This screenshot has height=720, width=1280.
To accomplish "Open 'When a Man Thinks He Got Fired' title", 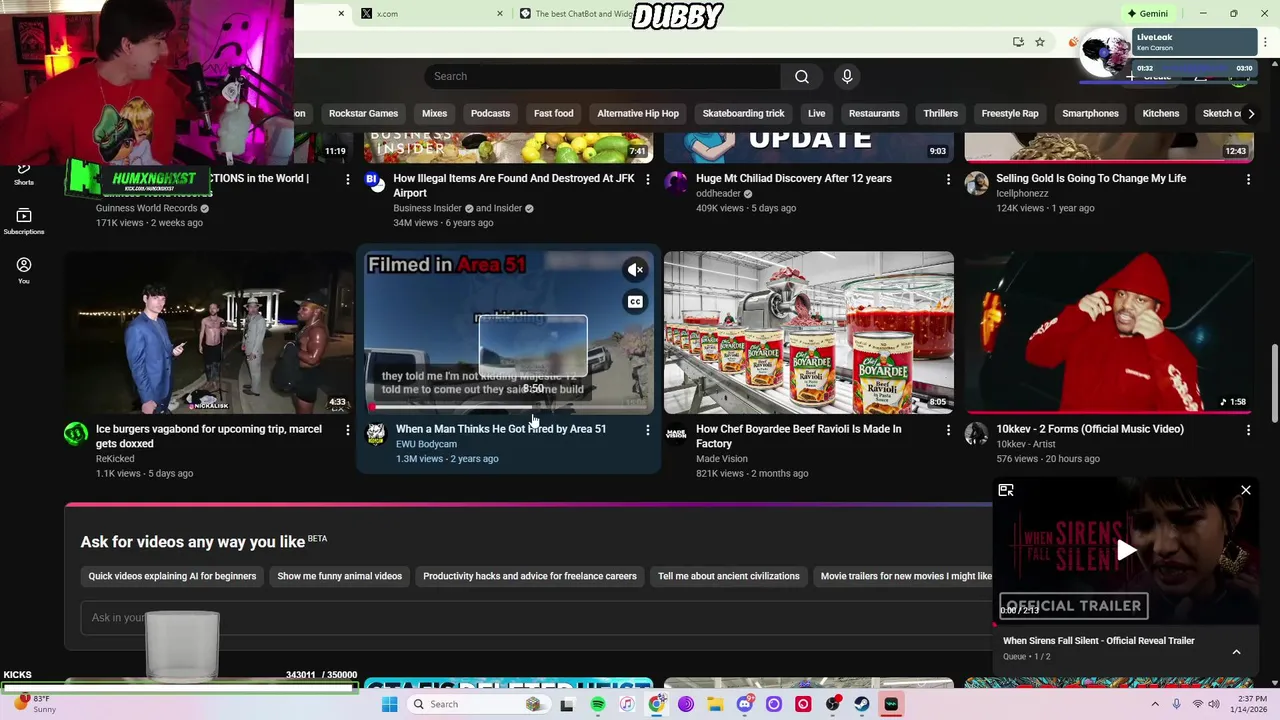I will pos(501,429).
